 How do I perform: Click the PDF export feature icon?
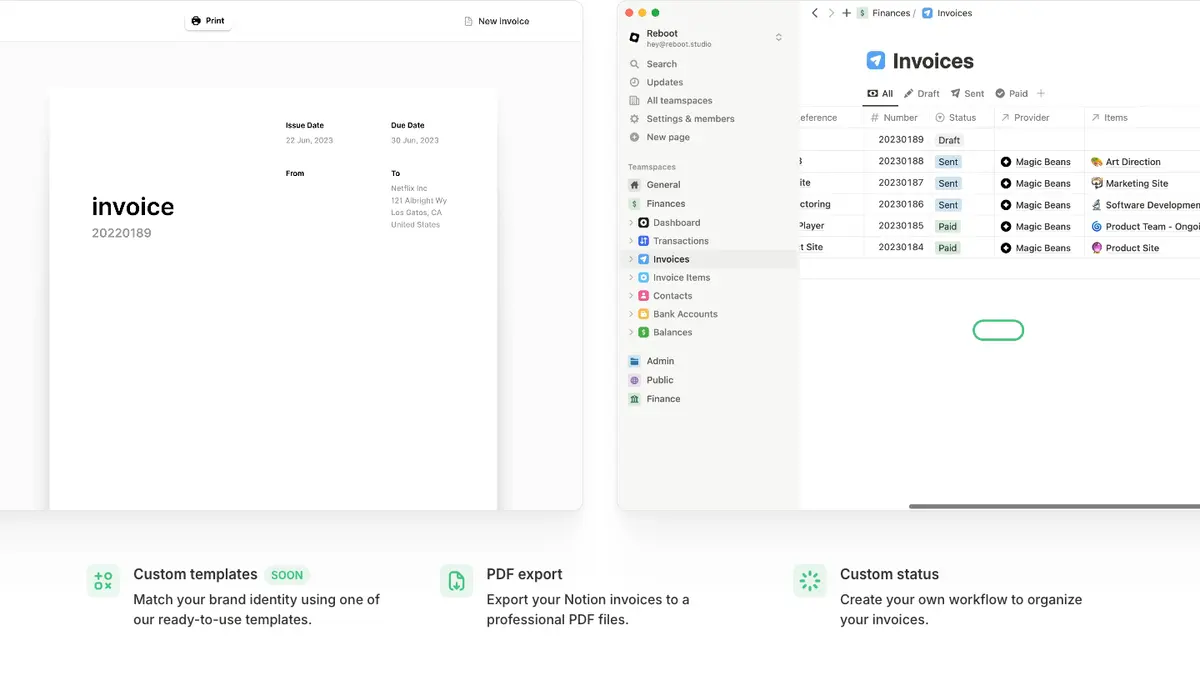[x=456, y=581]
